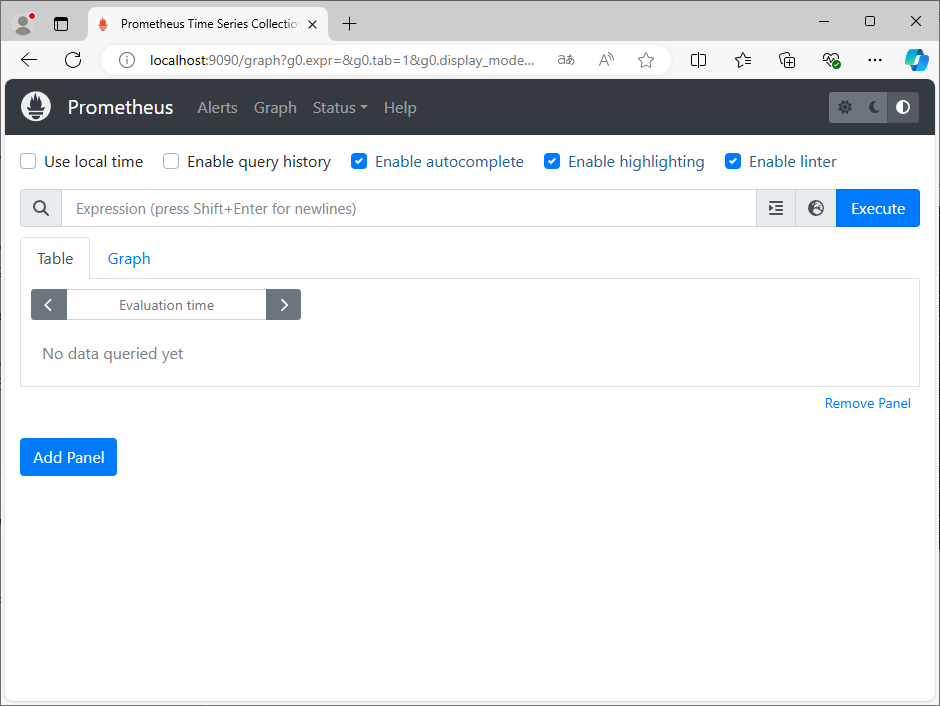Open the favorites list icon
Viewport: 940px width, 706px height.
click(x=743, y=60)
